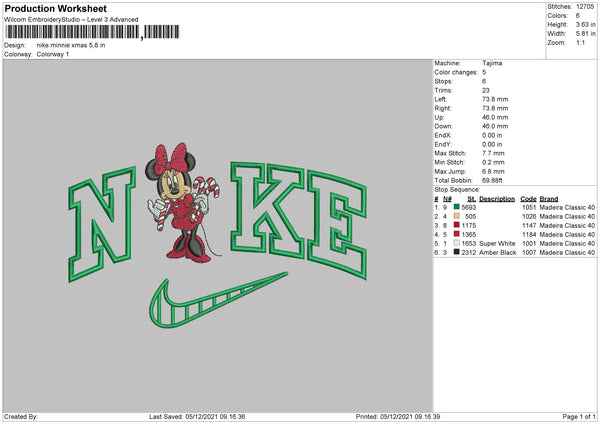The height and width of the screenshot is (424, 600).
Task: Click the "EndX:" label
Action: pyautogui.click(x=443, y=135)
